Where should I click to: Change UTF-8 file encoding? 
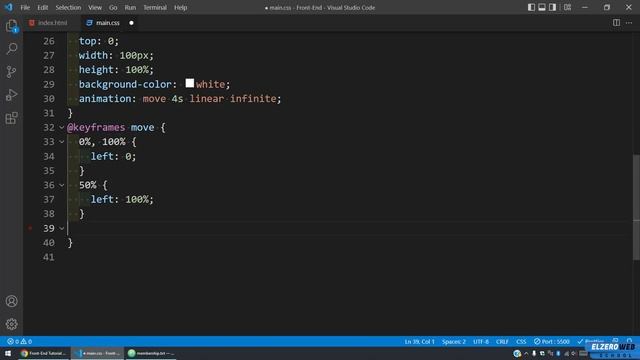[481, 341]
